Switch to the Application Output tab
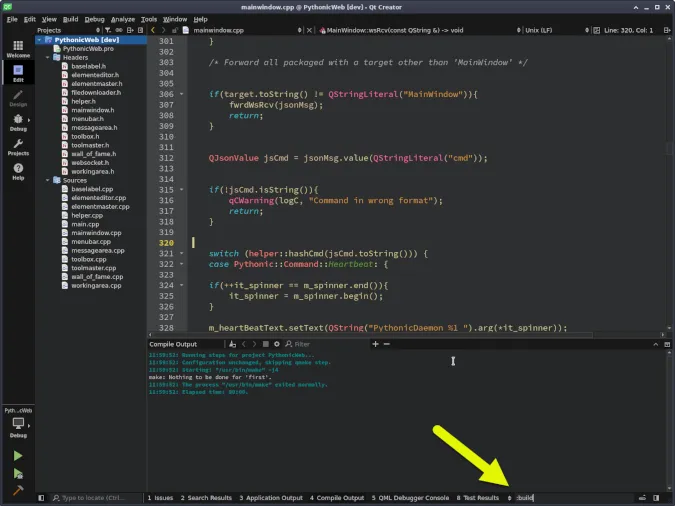The width and height of the screenshot is (675, 506). 270,497
